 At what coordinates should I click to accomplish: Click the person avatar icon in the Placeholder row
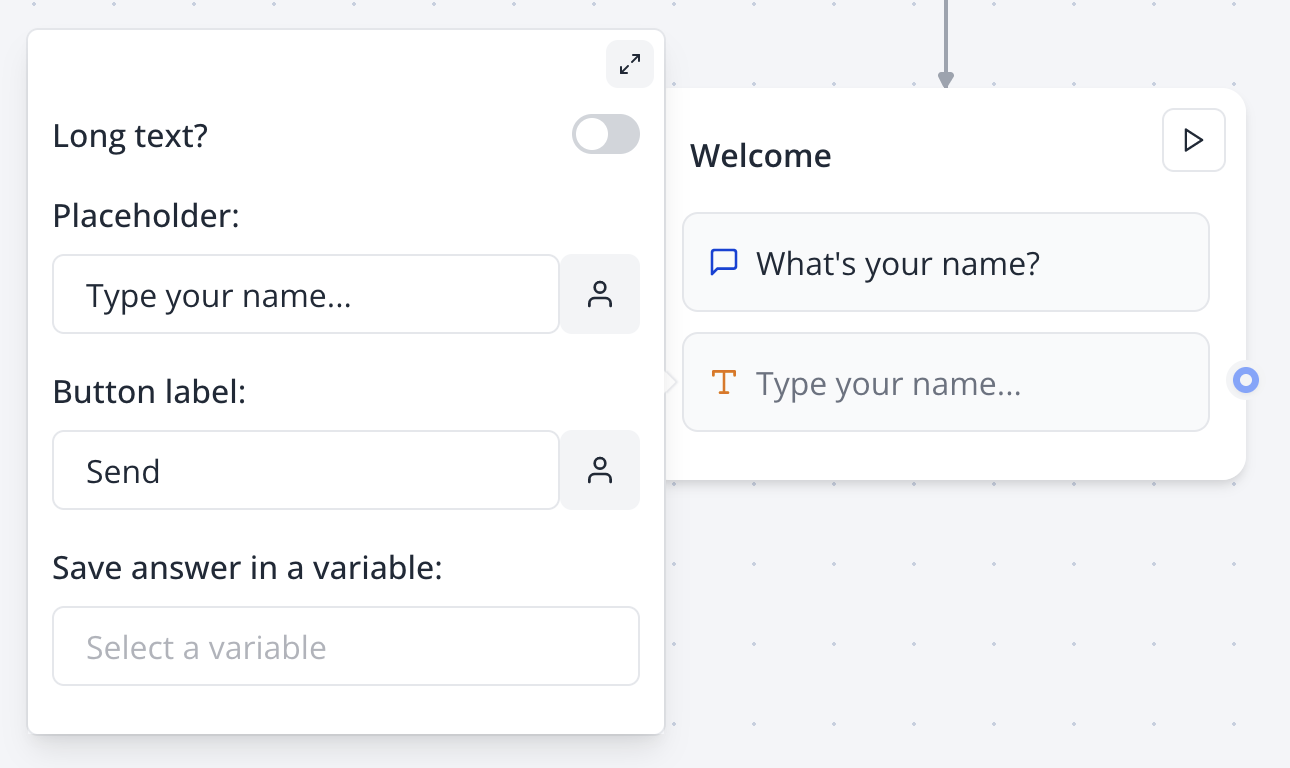pos(599,294)
